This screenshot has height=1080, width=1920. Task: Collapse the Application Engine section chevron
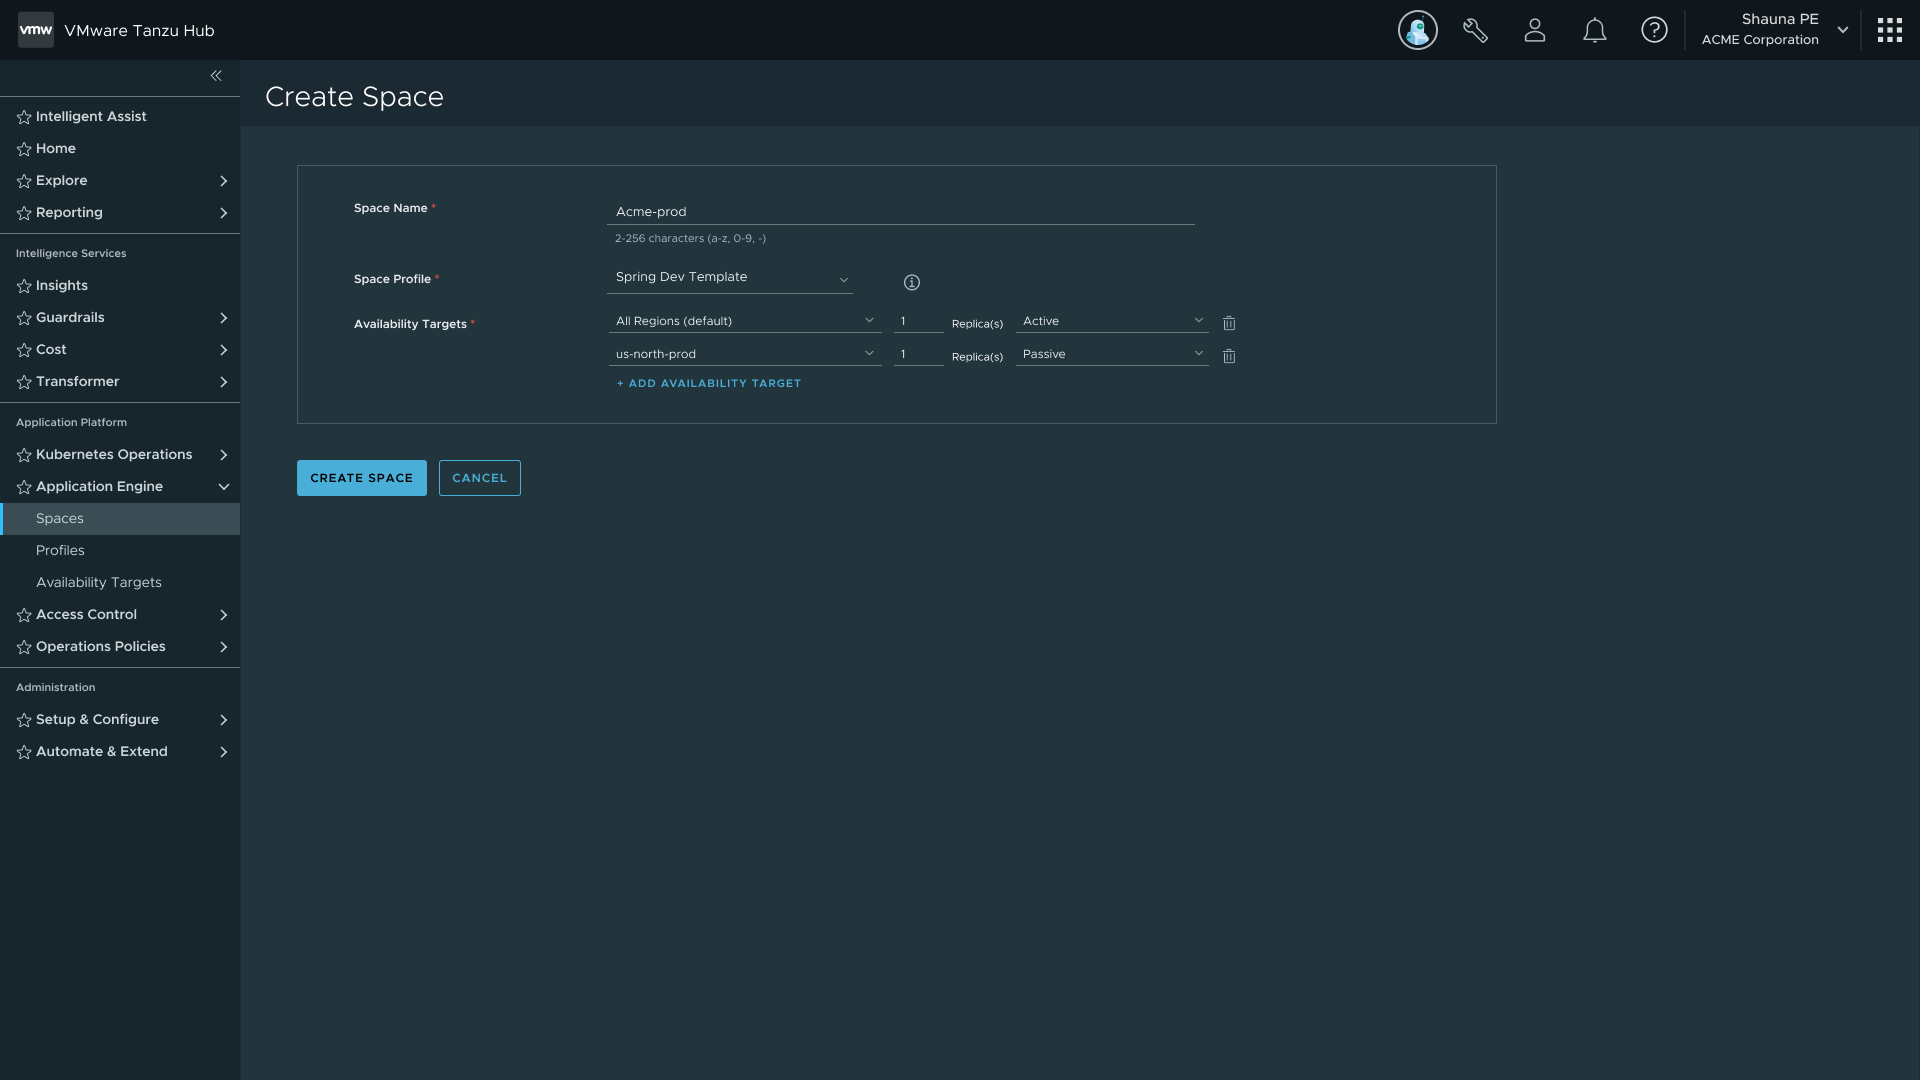pos(223,487)
